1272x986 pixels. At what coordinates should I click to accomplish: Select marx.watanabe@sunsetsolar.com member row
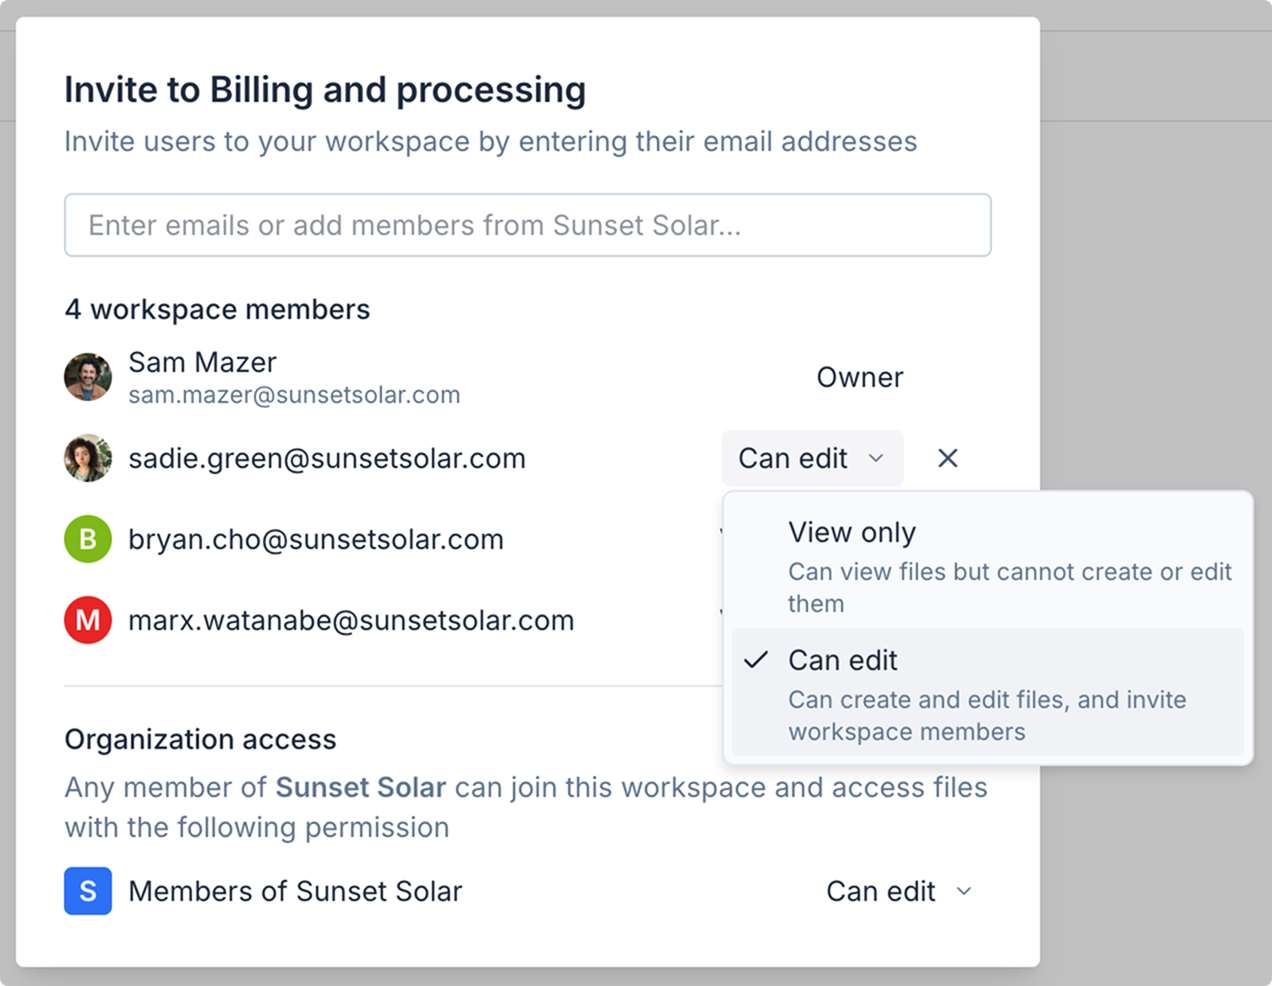(351, 620)
